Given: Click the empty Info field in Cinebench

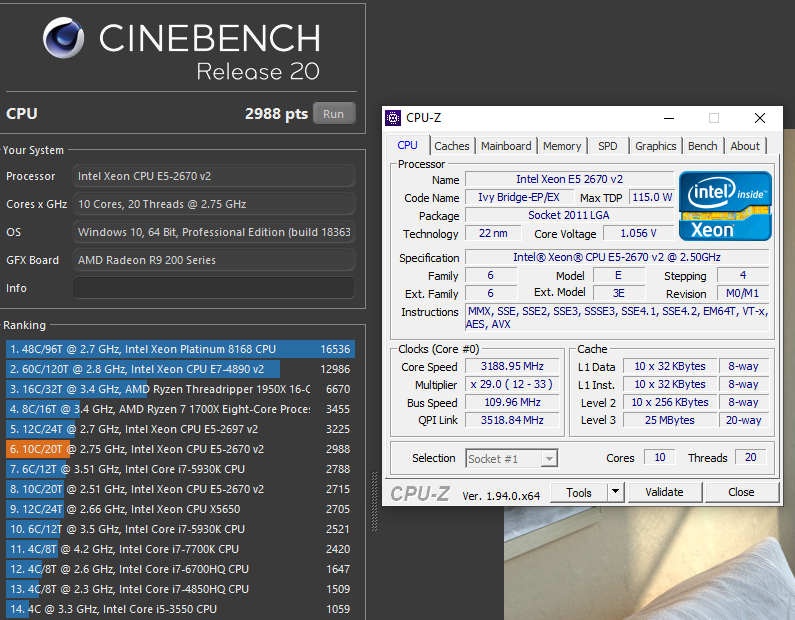Looking at the screenshot, I should click(x=214, y=288).
